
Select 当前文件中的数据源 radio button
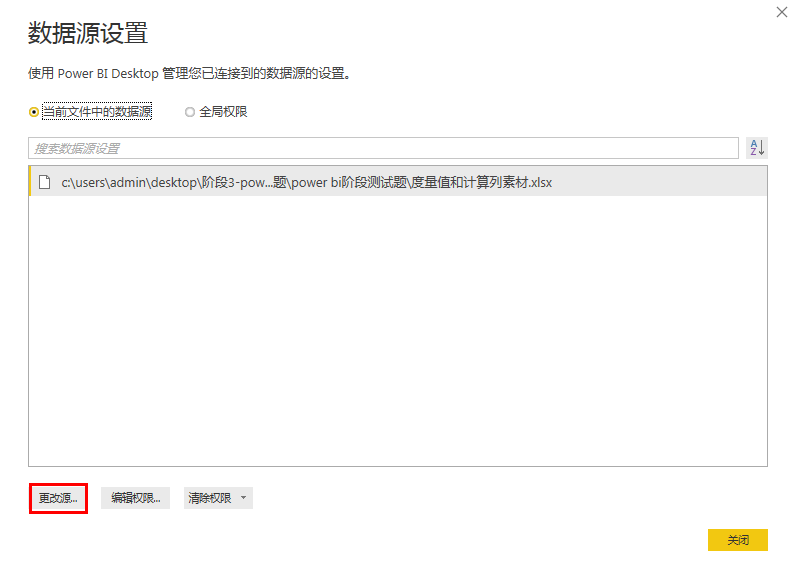pyautogui.click(x=34, y=112)
